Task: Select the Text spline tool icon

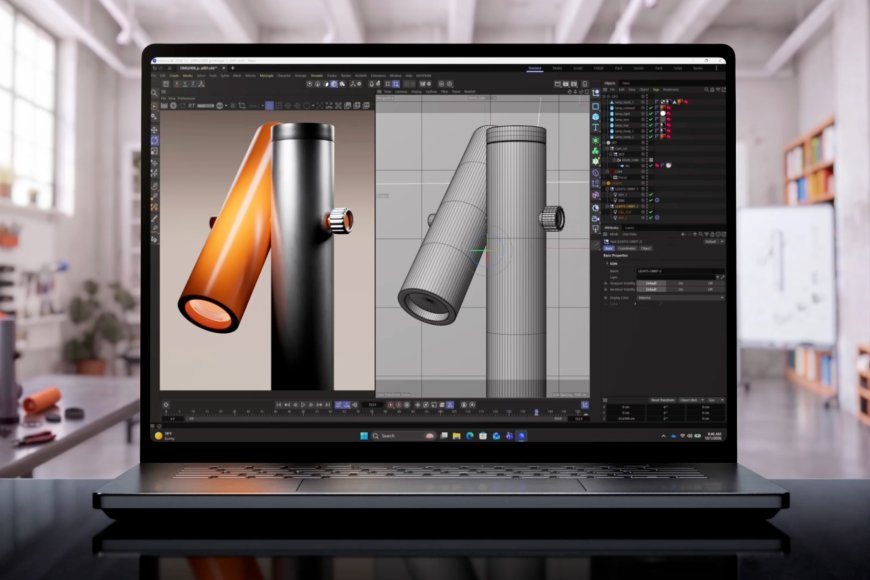Action: (x=596, y=128)
